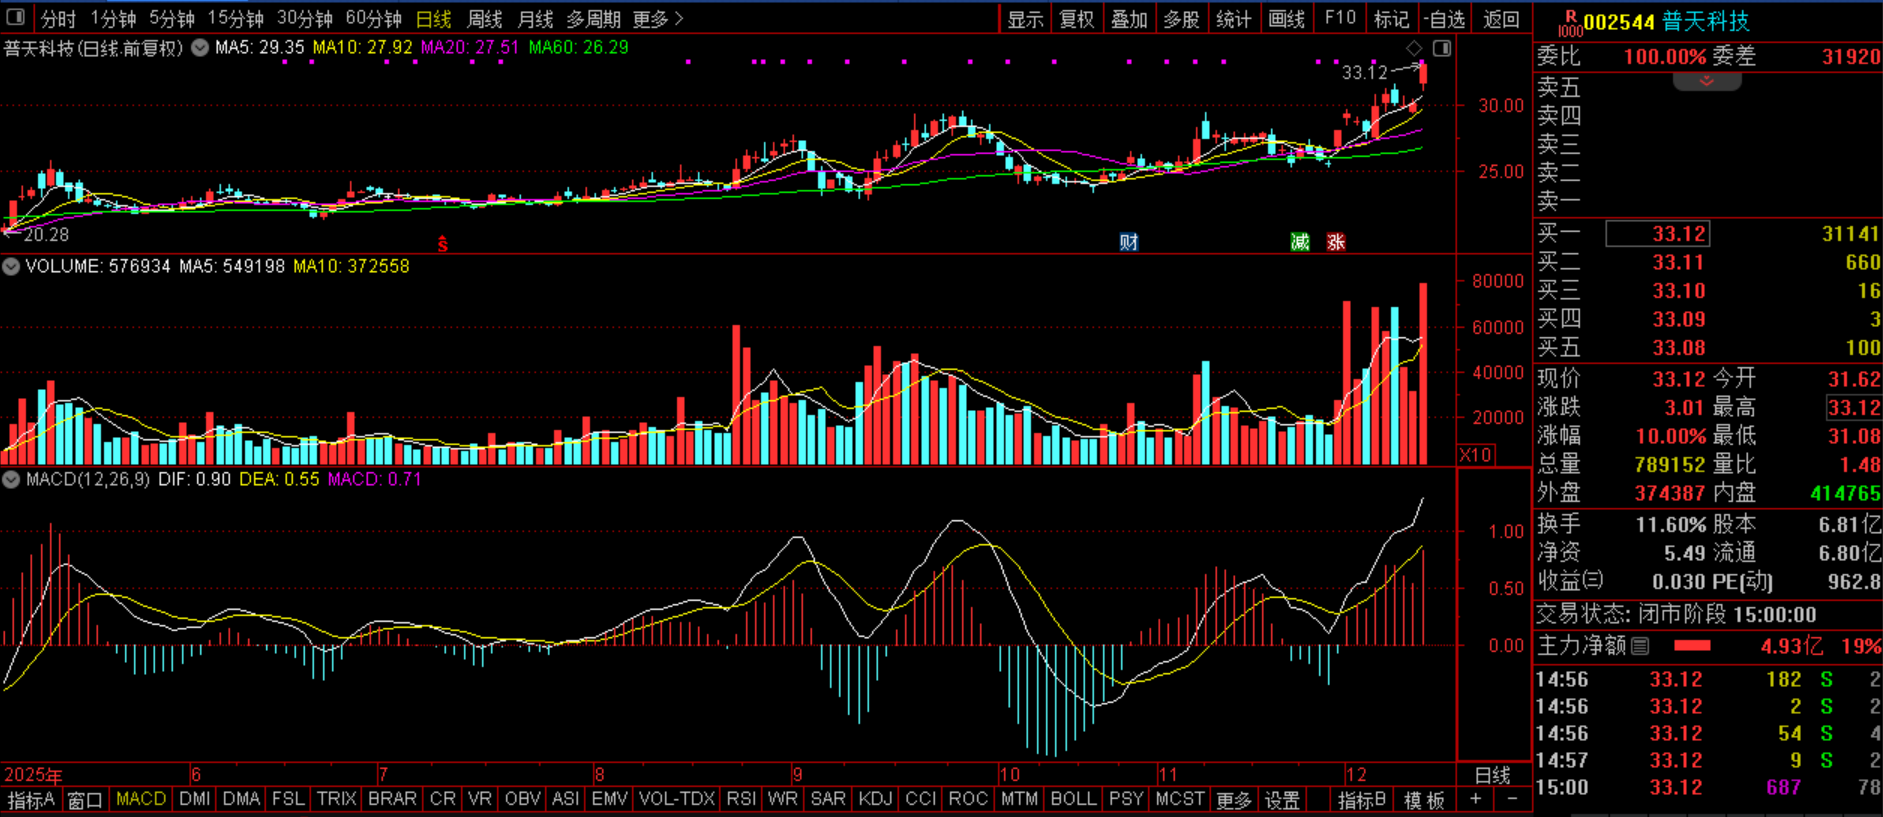Switch to the 分时 intraday view
The height and width of the screenshot is (817, 1883).
(x=58, y=19)
